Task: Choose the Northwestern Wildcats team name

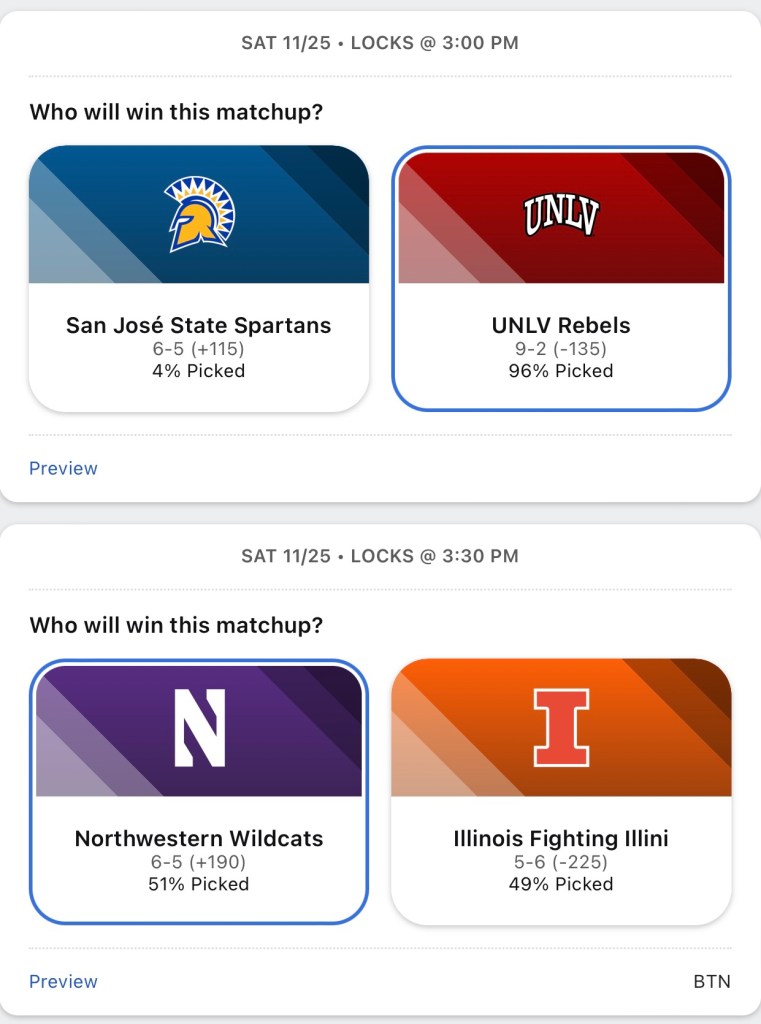Action: coord(199,838)
